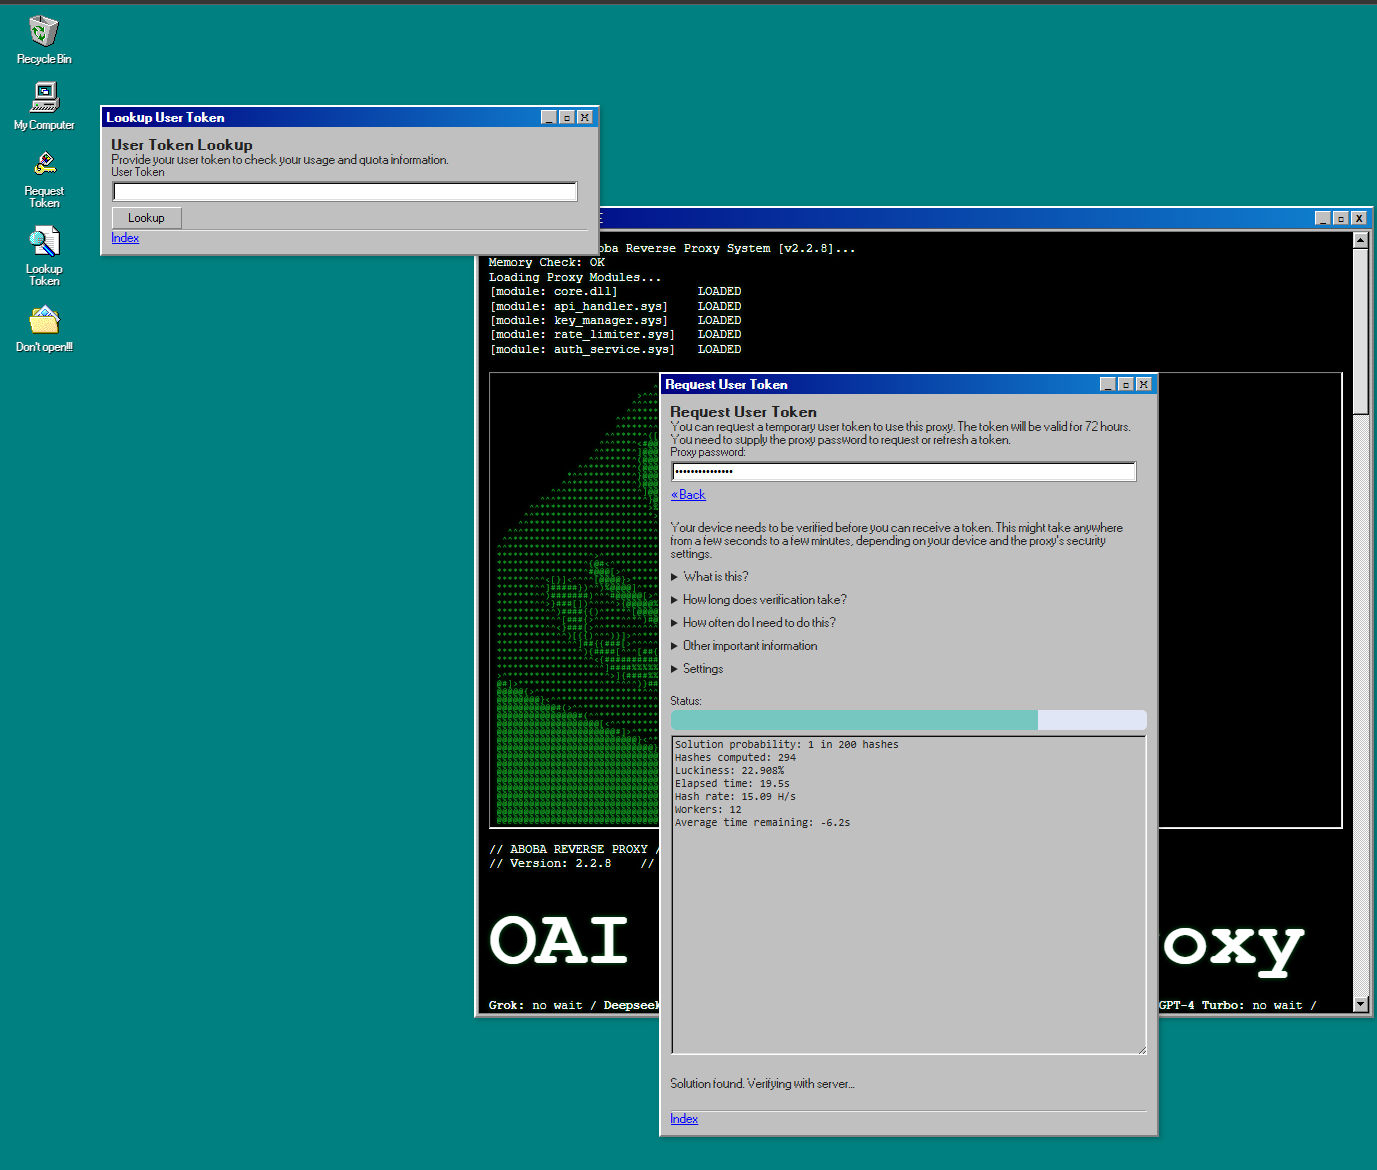Close the Request User Token window
The height and width of the screenshot is (1170, 1377).
pyautogui.click(x=1144, y=384)
